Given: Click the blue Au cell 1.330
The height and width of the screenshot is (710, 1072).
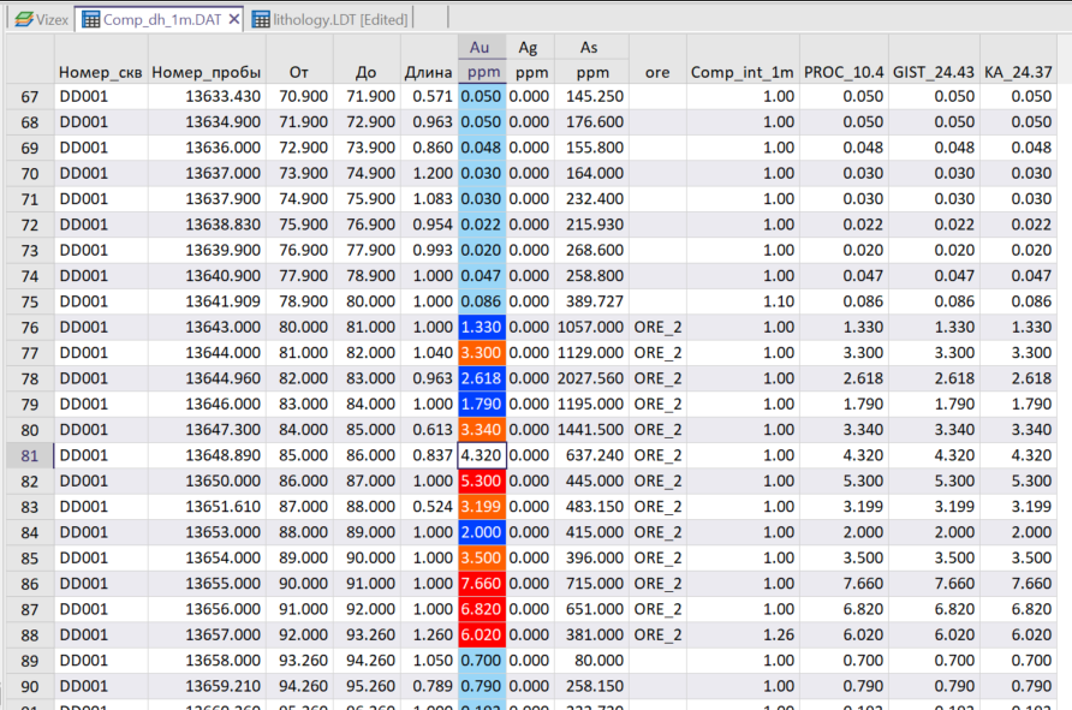Looking at the screenshot, I should click(x=482, y=327).
